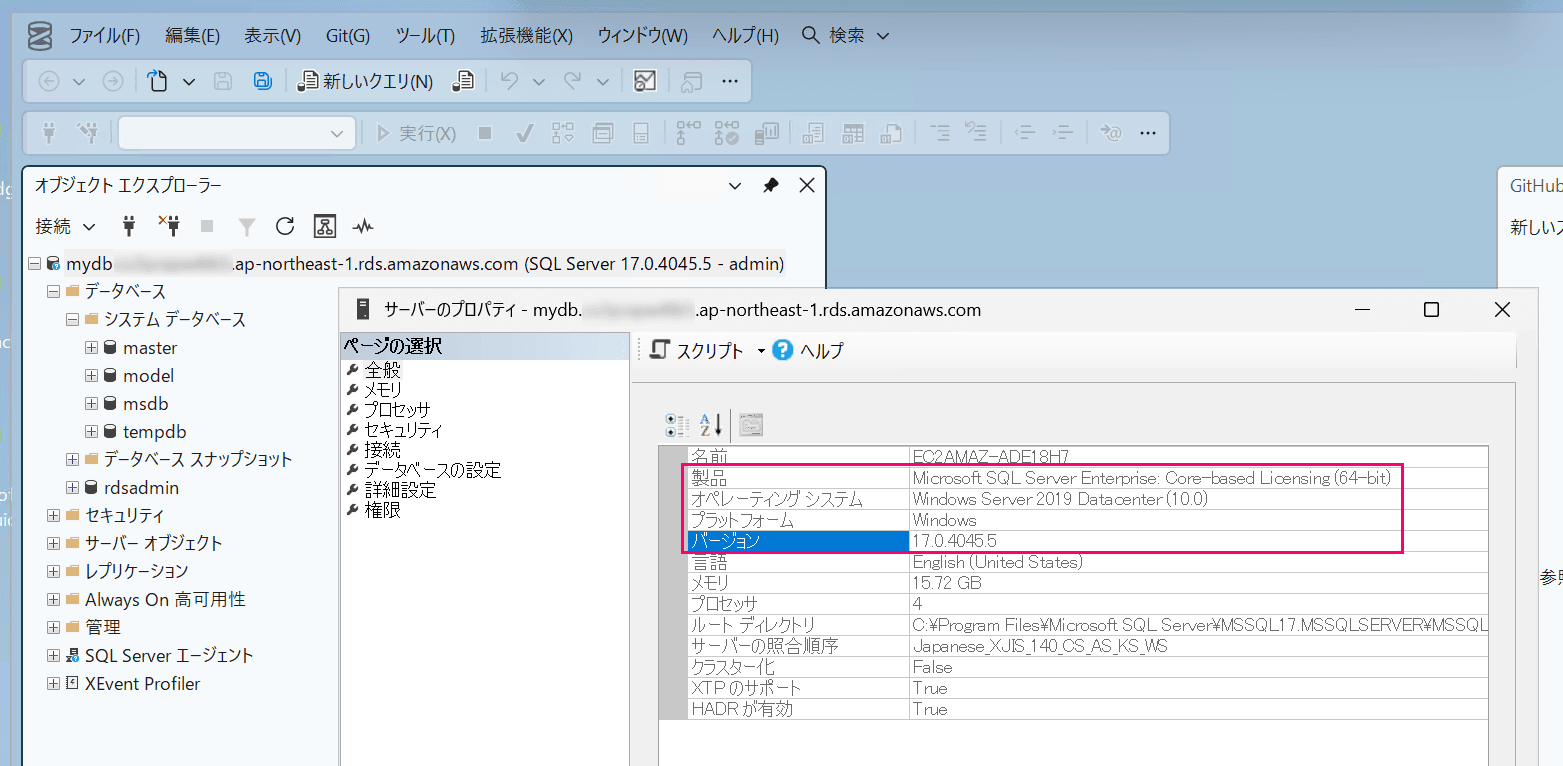Expand the master database node
1563x766 pixels.
click(91, 348)
